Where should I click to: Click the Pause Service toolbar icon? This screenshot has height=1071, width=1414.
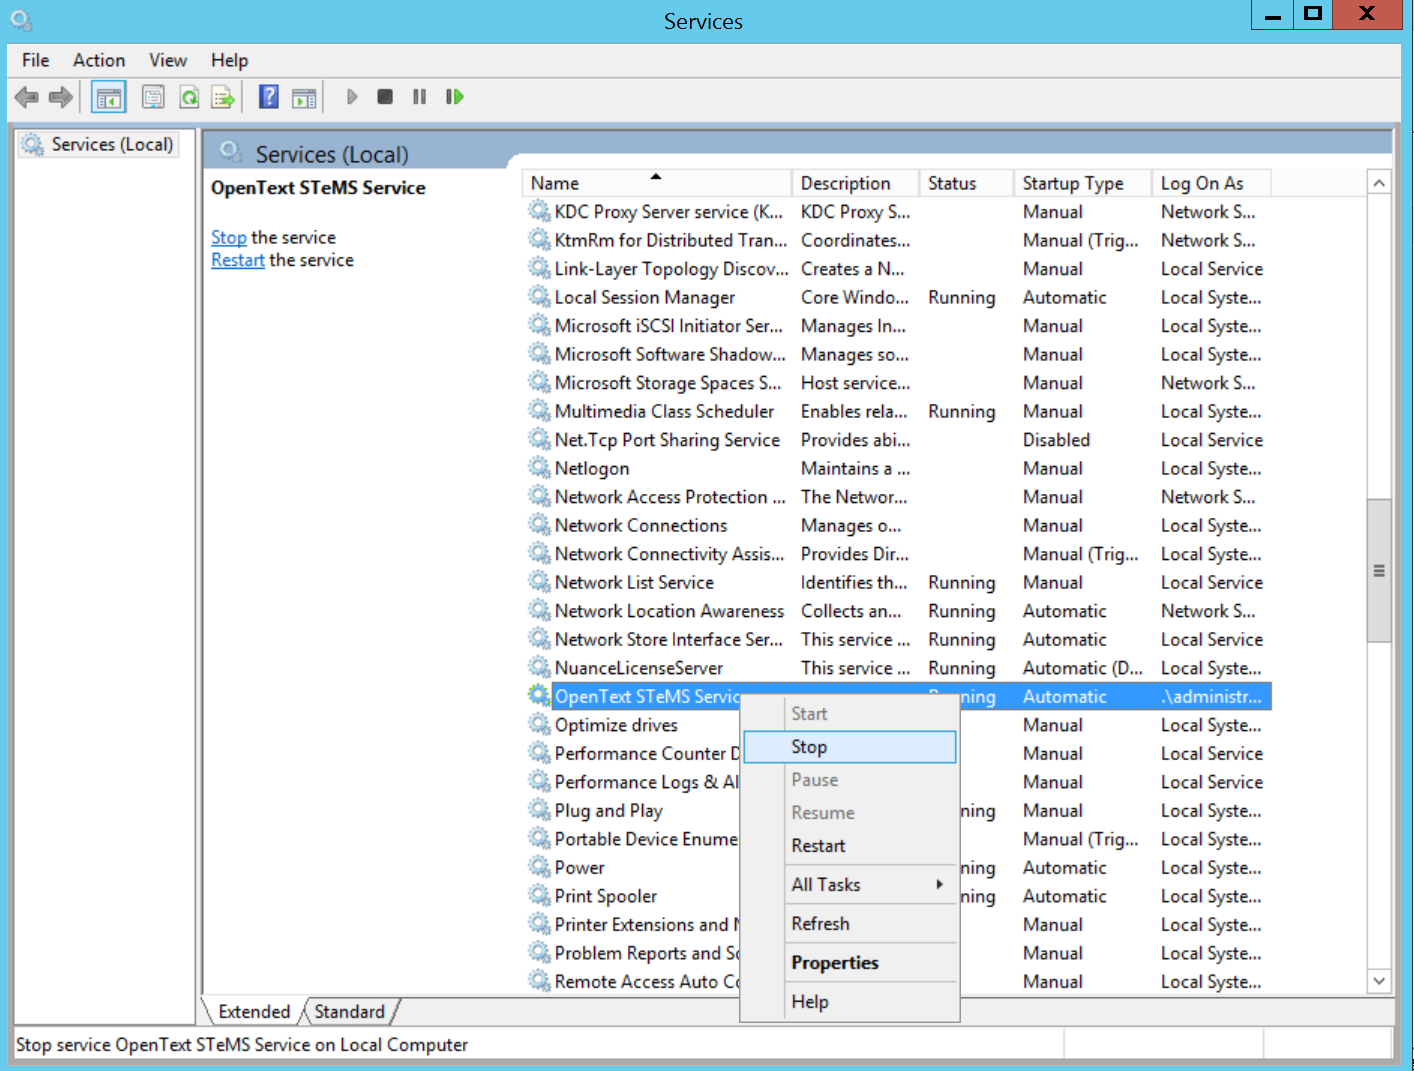tap(420, 97)
